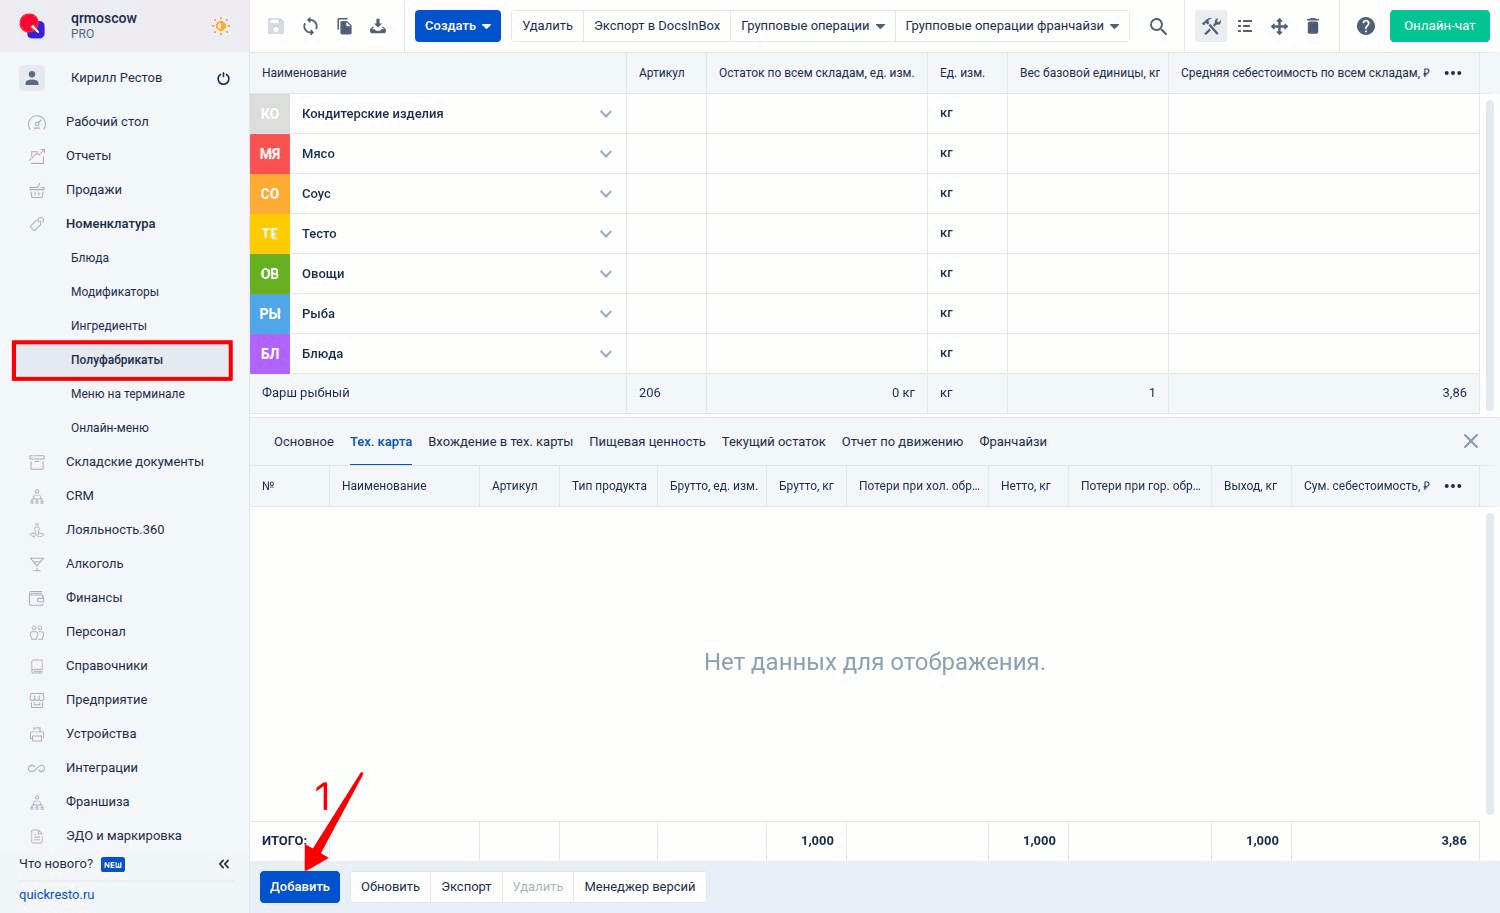Screen dimensions: 1500x913
Task: Expand the Мясо category row
Action: (x=606, y=153)
